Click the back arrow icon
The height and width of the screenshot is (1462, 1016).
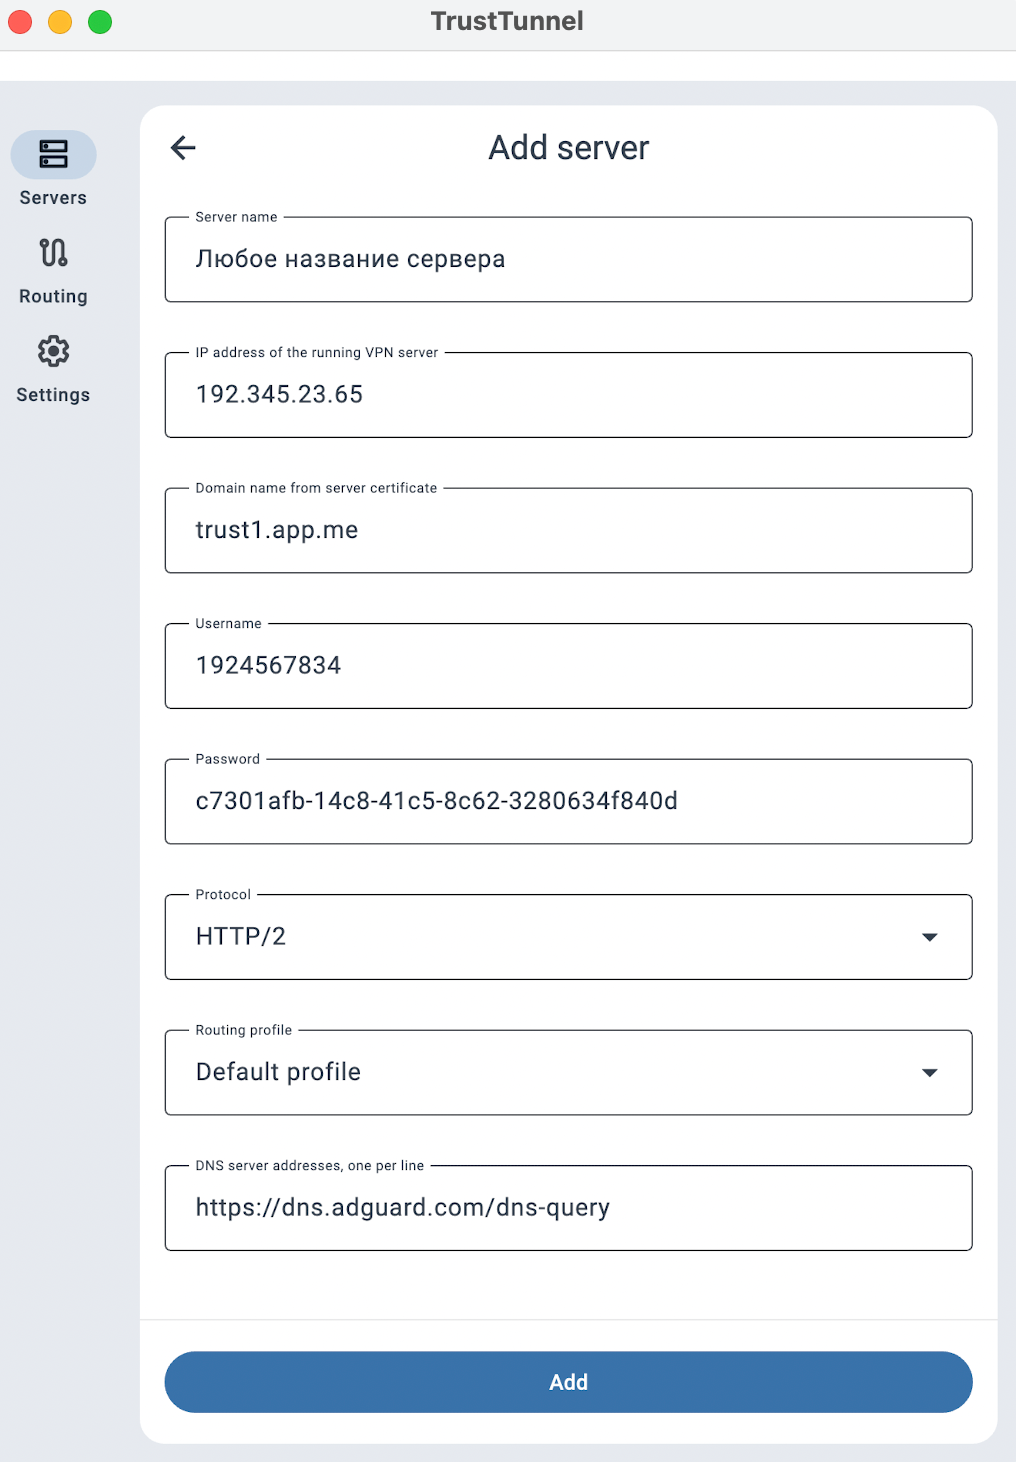(183, 148)
